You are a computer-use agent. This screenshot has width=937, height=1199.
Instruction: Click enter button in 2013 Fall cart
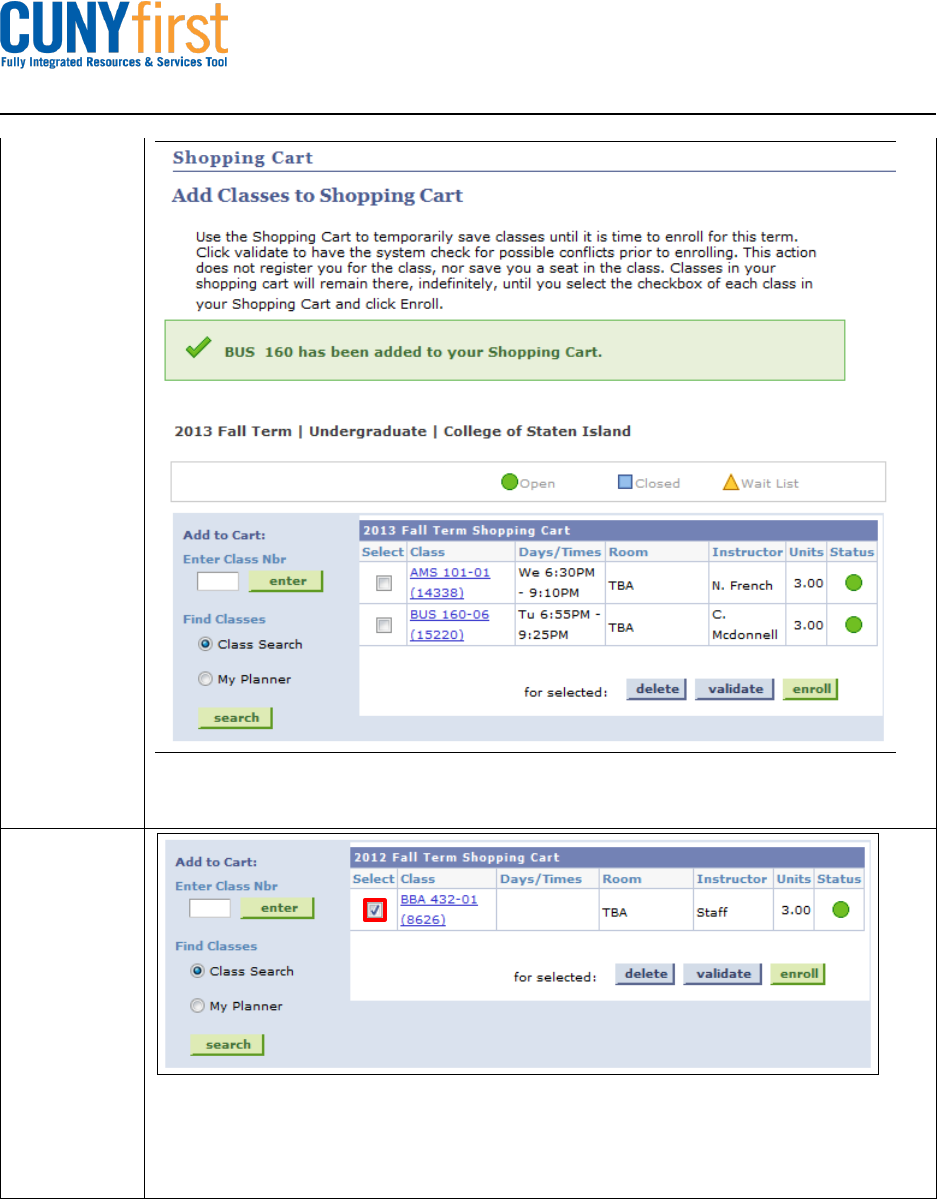[286, 581]
